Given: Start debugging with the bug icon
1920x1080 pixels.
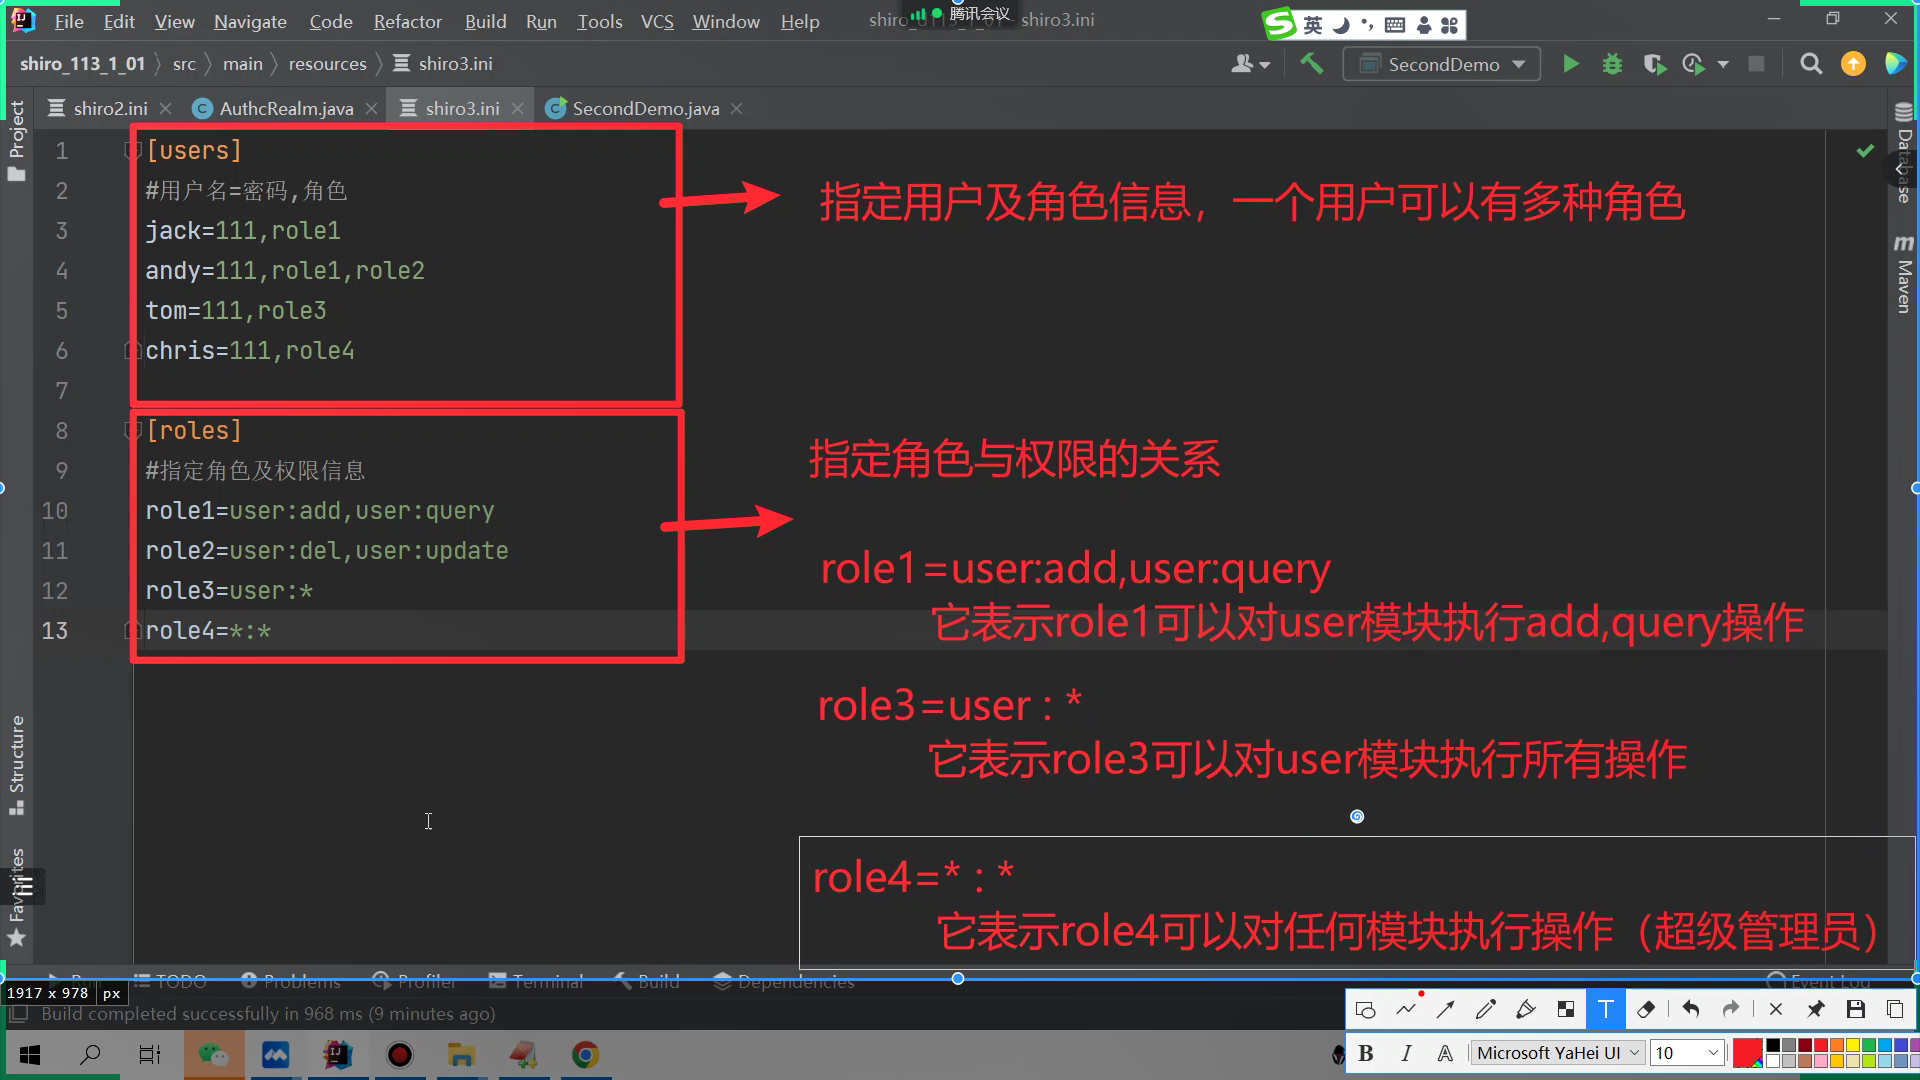Looking at the screenshot, I should pyautogui.click(x=1612, y=64).
